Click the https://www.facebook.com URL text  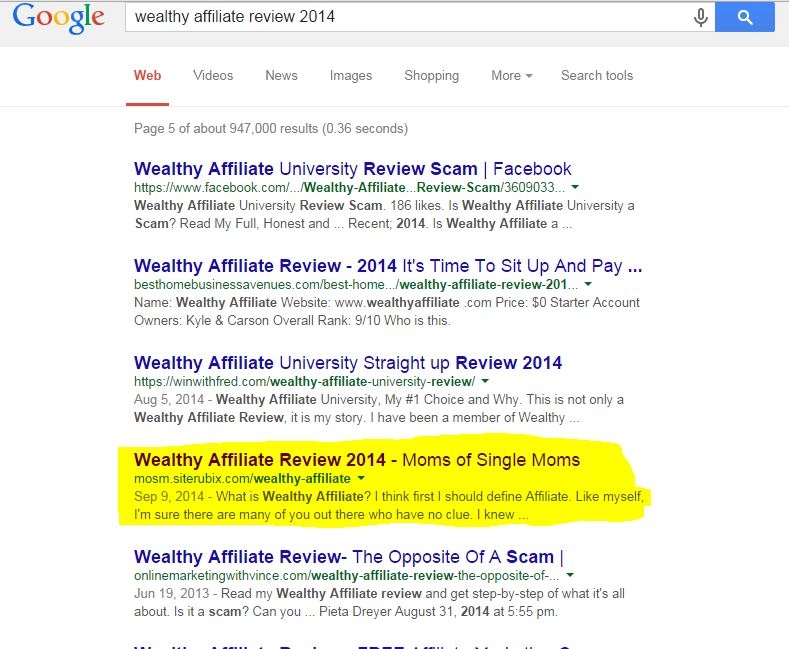[x=349, y=188]
